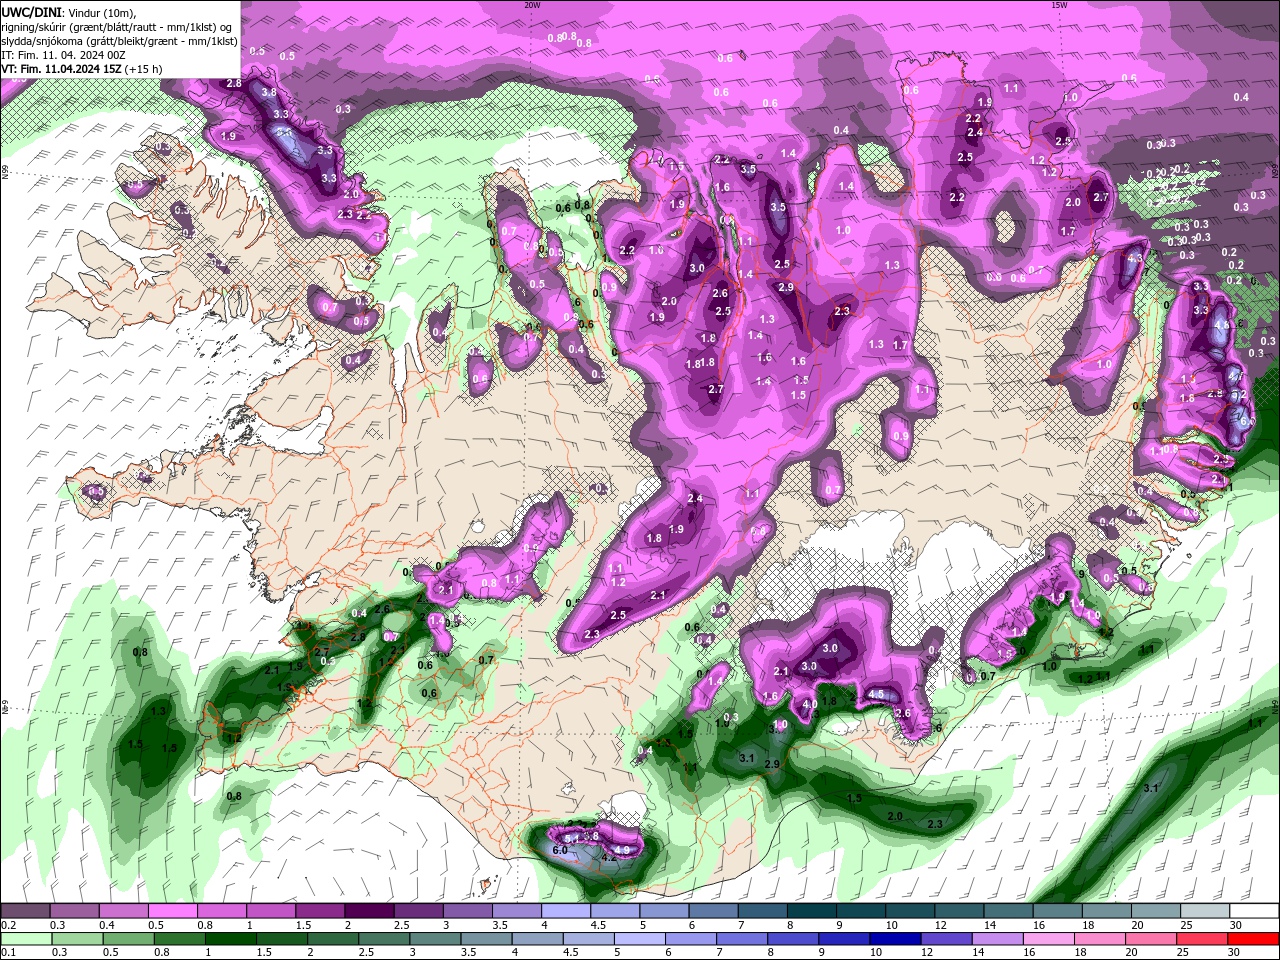
Task: Click the pale green 0.1 swatch starting the lower legend row
Action: tap(27, 939)
